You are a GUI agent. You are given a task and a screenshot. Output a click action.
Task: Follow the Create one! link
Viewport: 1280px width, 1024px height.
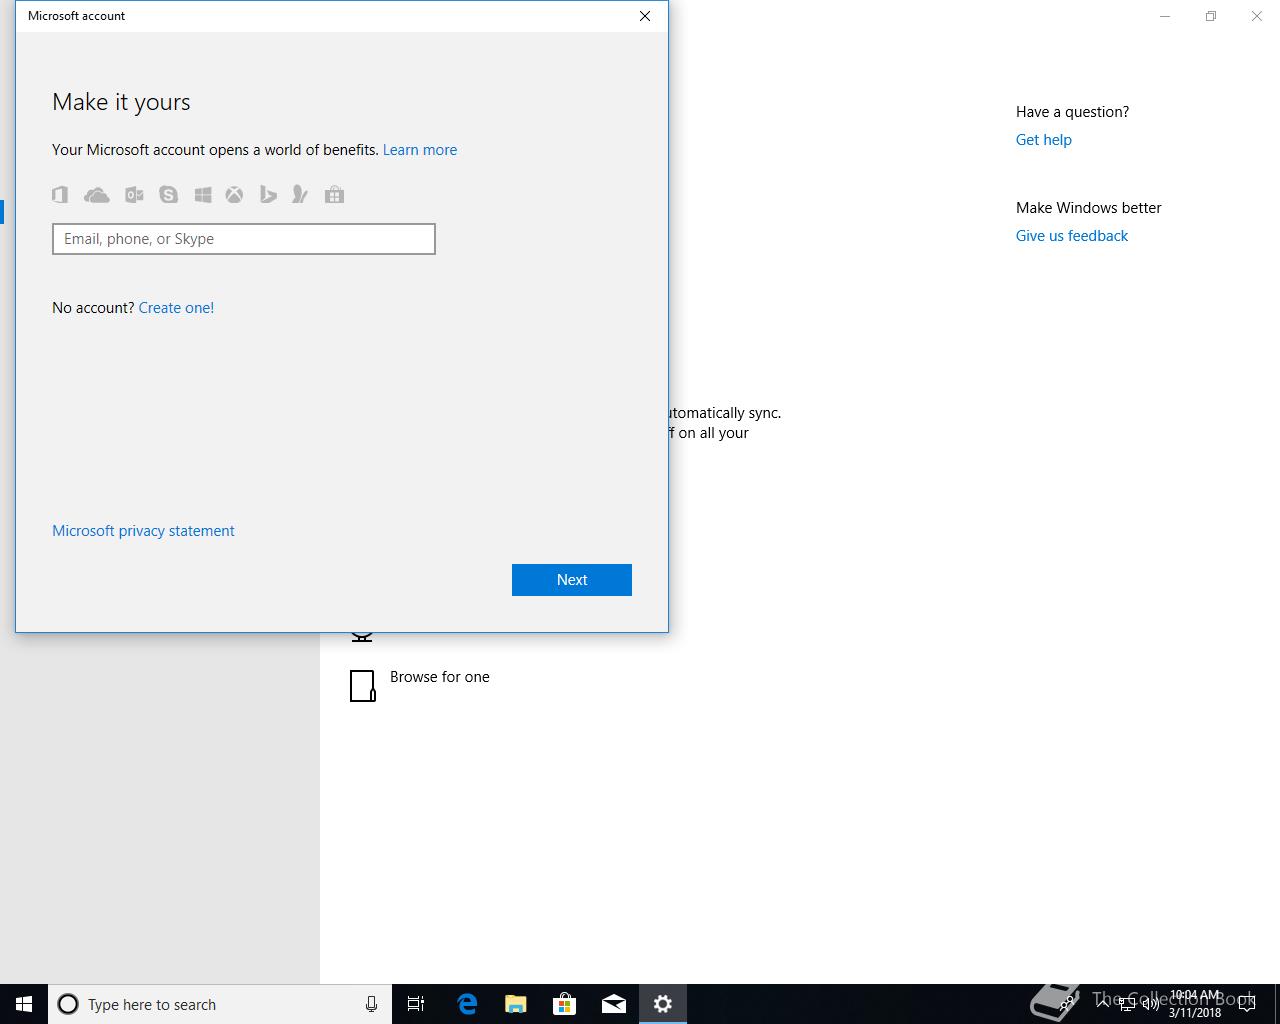(176, 308)
